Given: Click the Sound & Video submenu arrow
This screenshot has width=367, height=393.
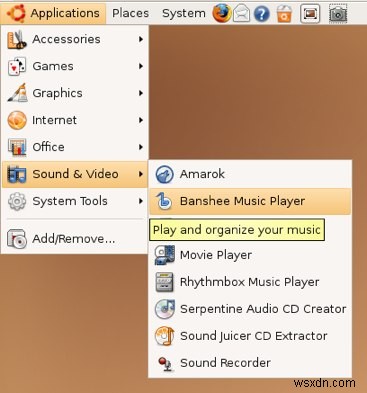Looking at the screenshot, I should point(141,174).
